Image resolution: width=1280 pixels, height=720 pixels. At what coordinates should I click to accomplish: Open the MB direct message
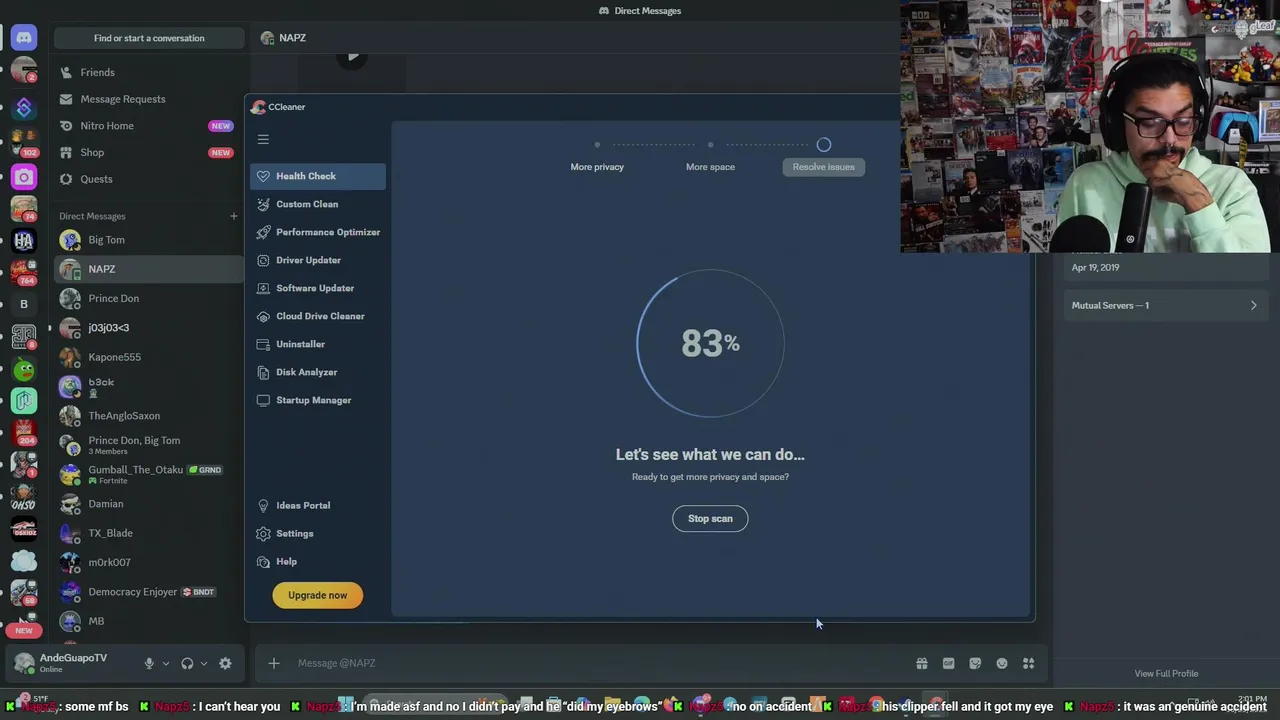148,621
